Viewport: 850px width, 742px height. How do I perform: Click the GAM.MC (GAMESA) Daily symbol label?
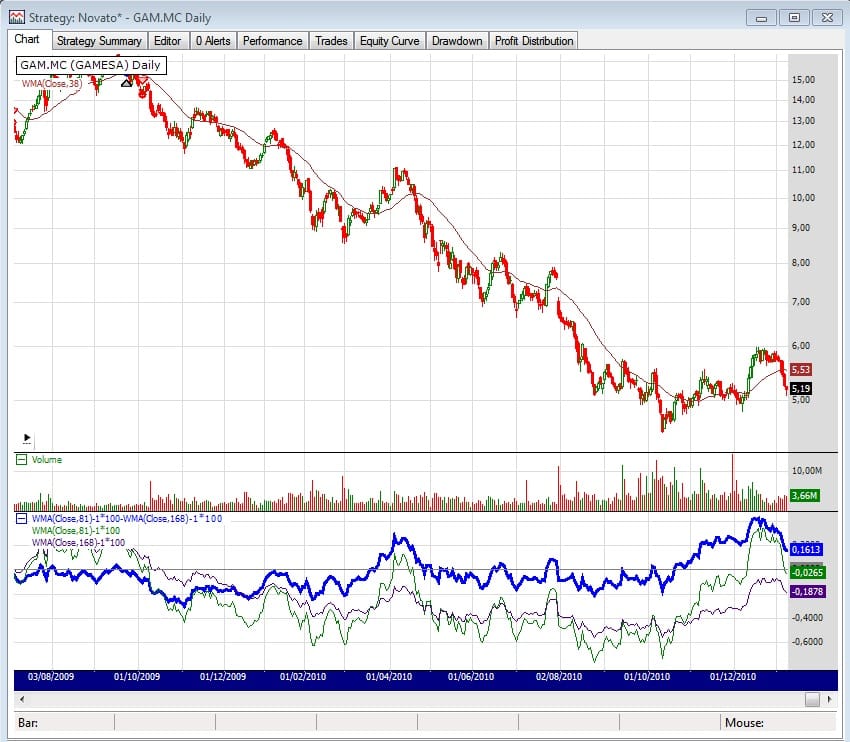[x=90, y=65]
